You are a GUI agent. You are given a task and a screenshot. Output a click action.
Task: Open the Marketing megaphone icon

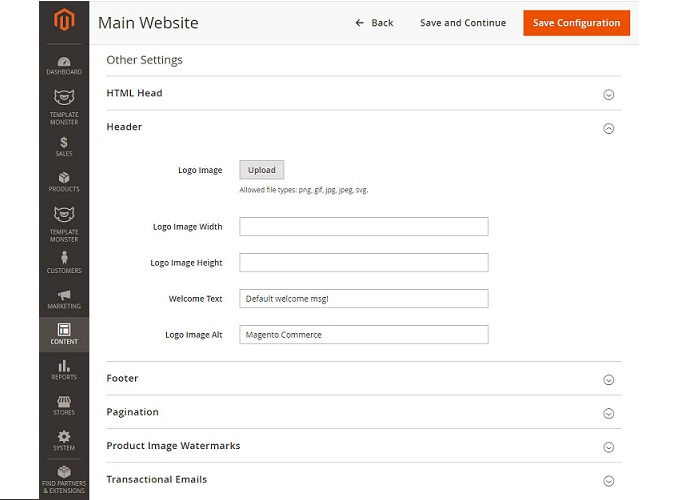pos(64,296)
